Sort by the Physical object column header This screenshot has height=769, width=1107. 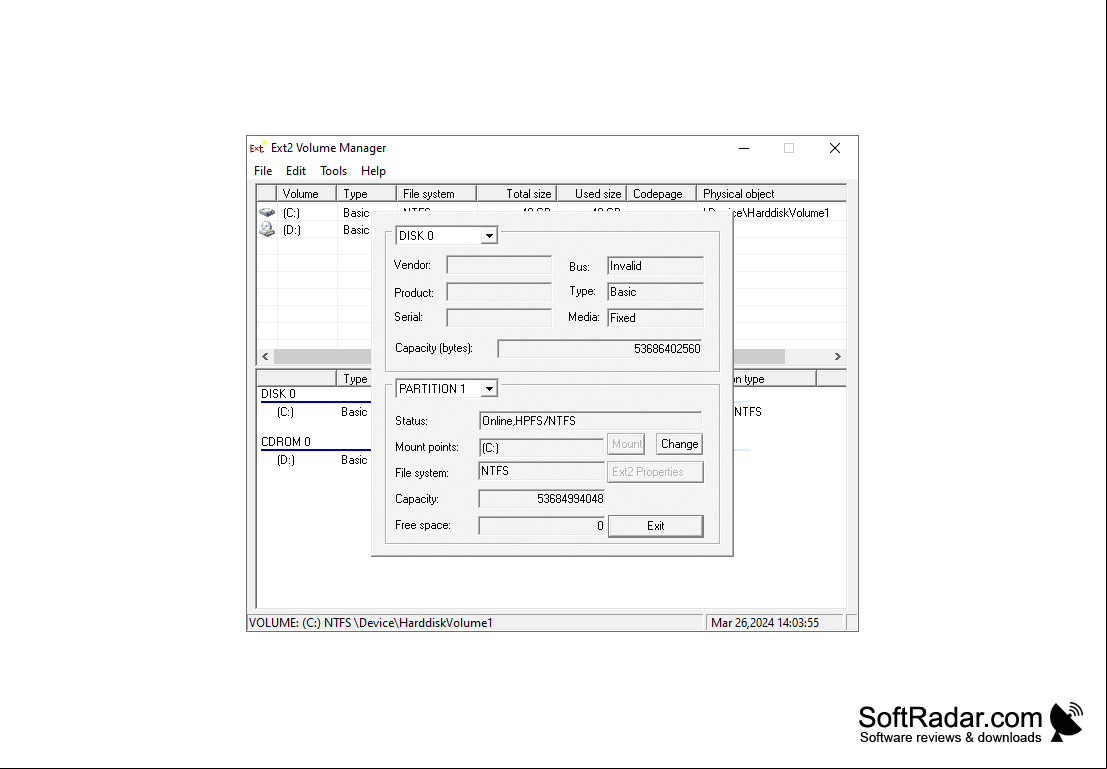point(771,193)
